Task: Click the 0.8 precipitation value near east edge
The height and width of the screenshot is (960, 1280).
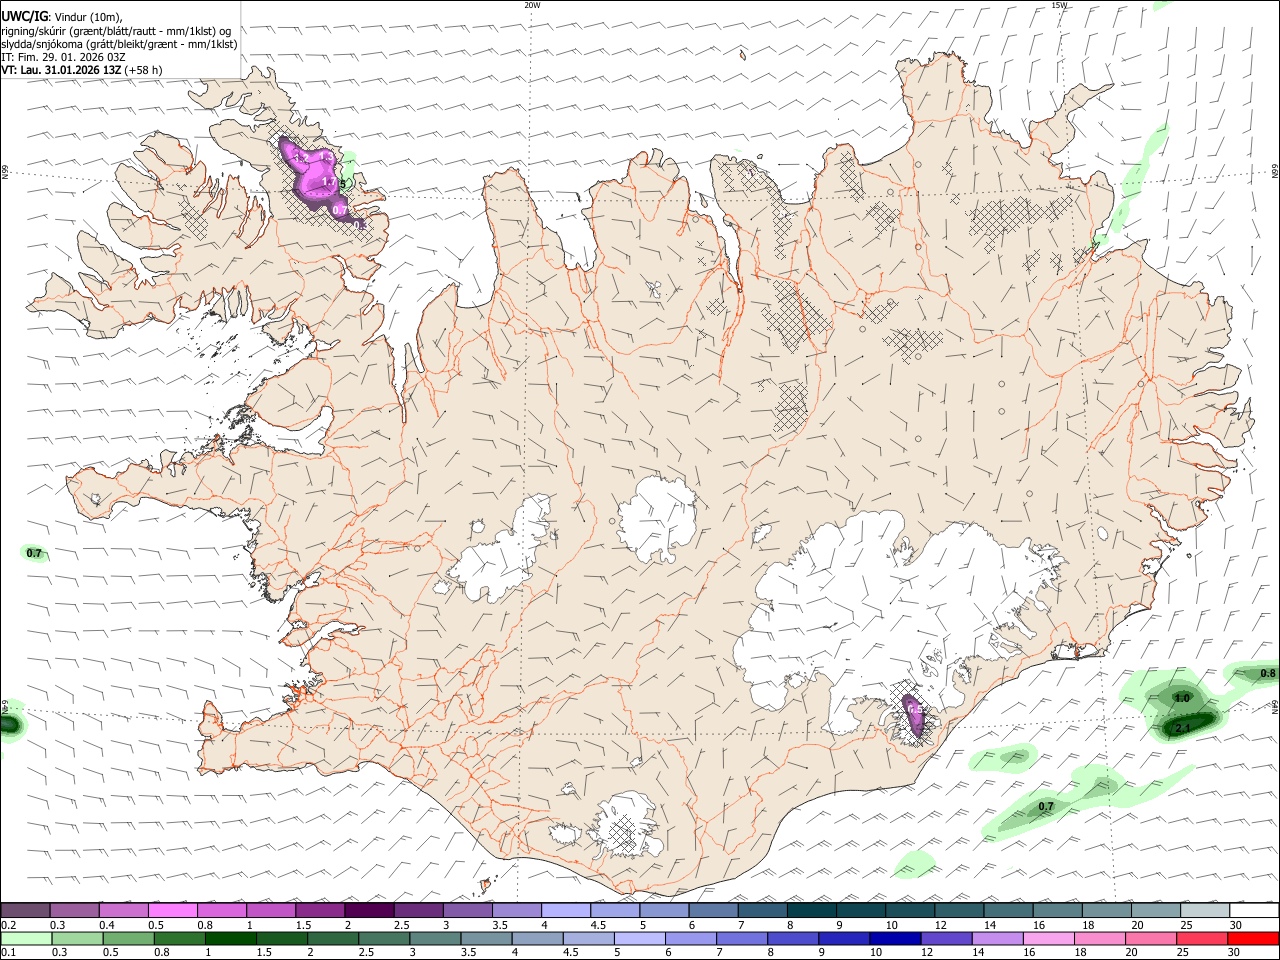Action: pyautogui.click(x=1267, y=673)
